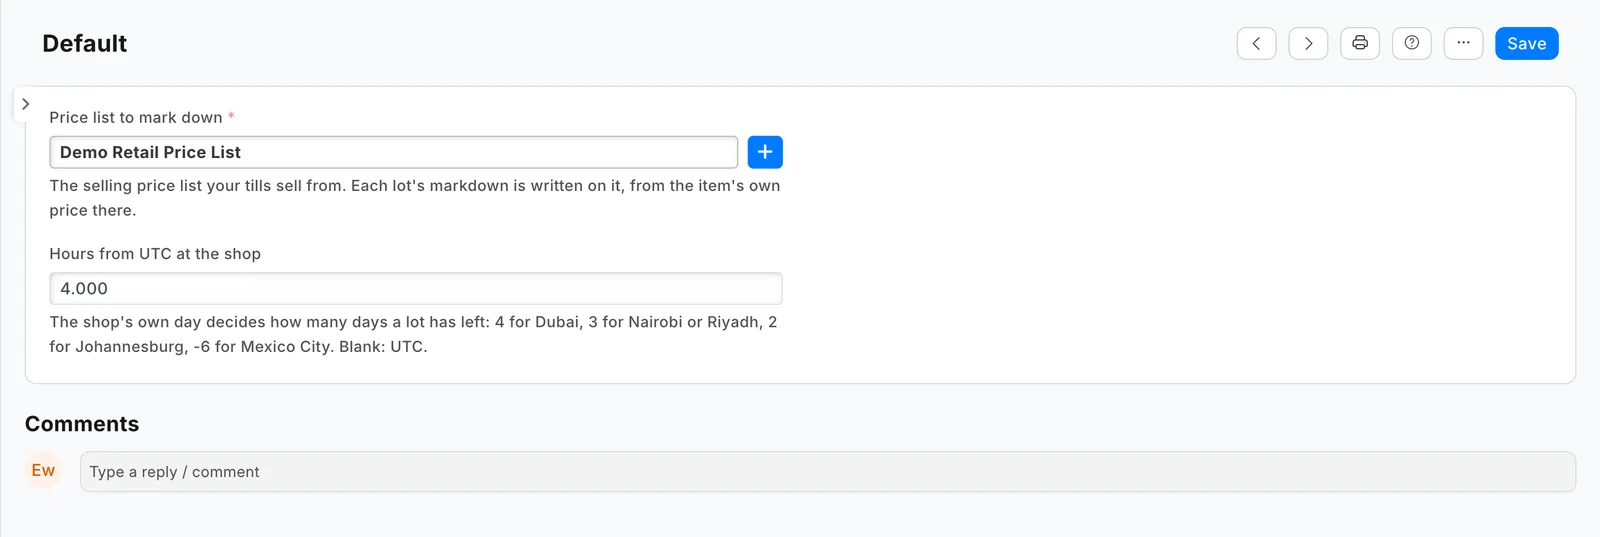The height and width of the screenshot is (537, 1600).
Task: Click the Default page title
Action: pyautogui.click(x=85, y=43)
